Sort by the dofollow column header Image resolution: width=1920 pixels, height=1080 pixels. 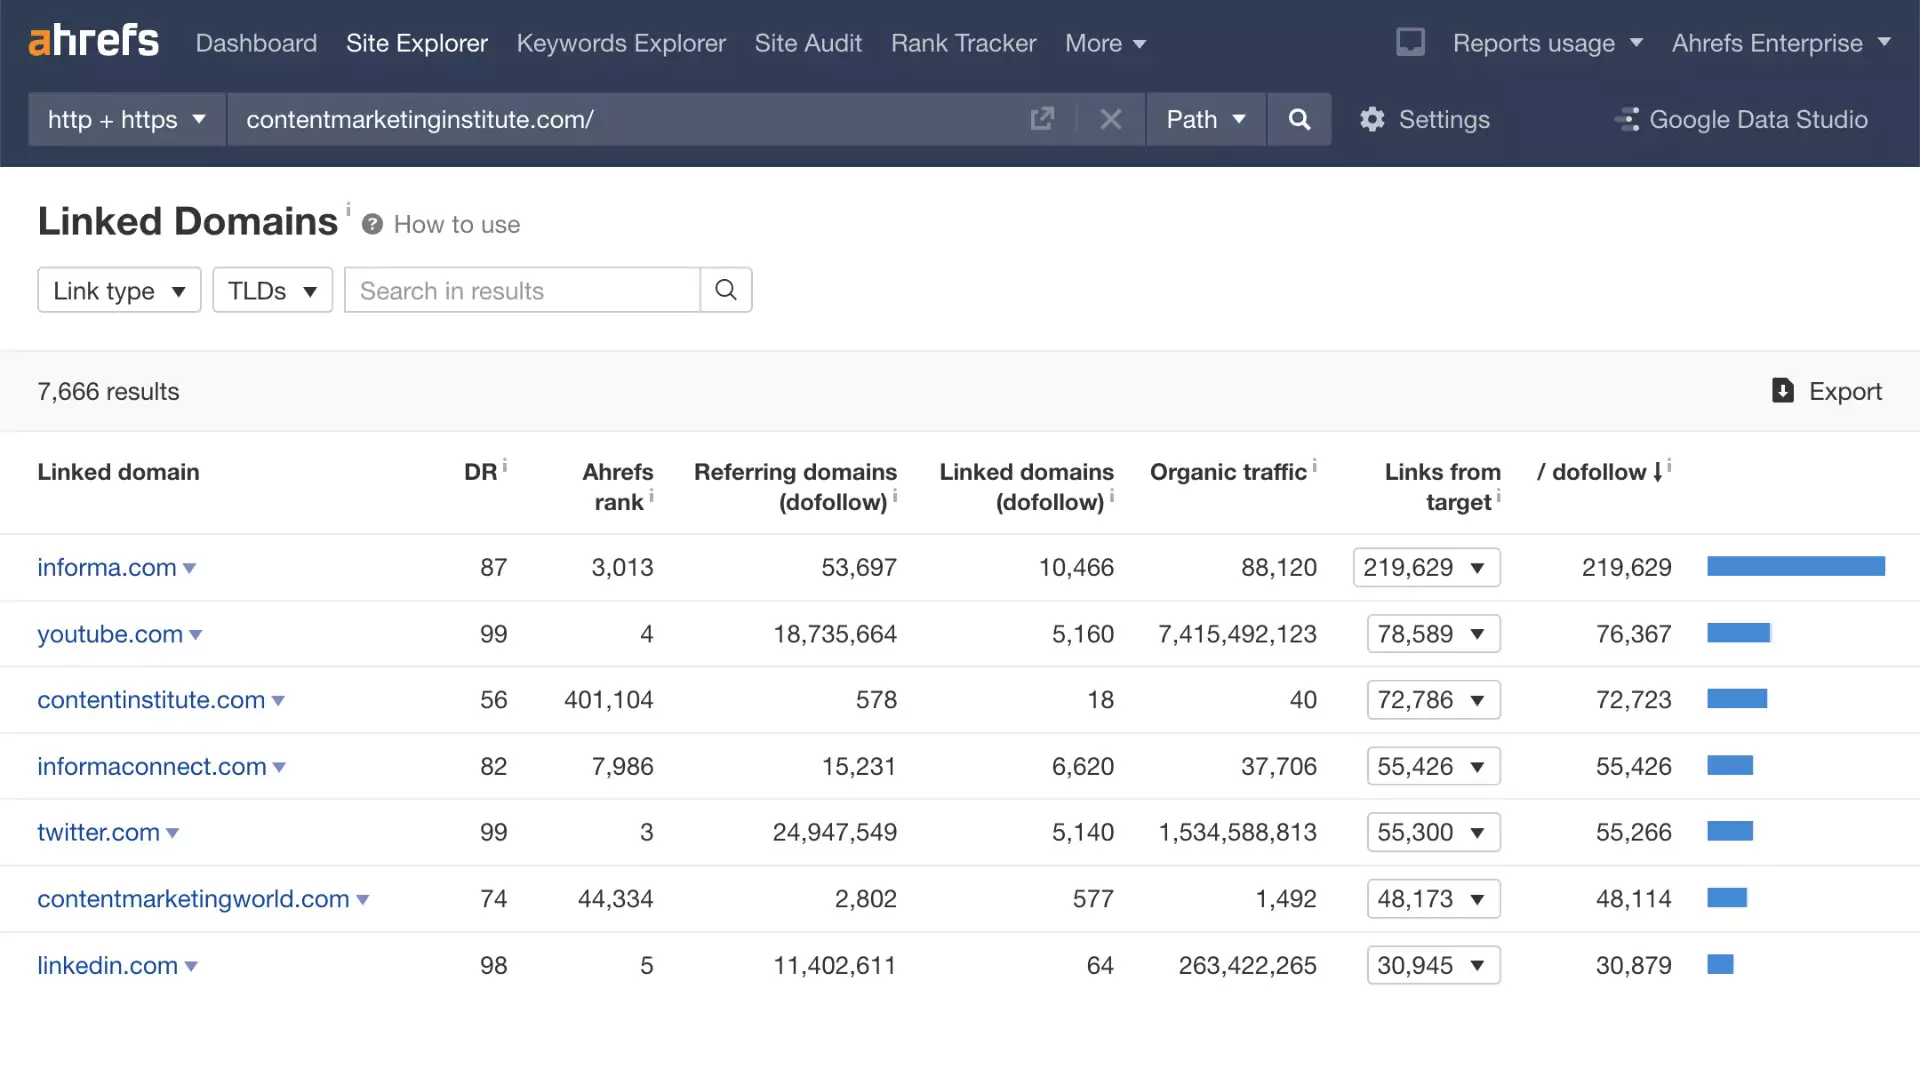[x=1599, y=472]
